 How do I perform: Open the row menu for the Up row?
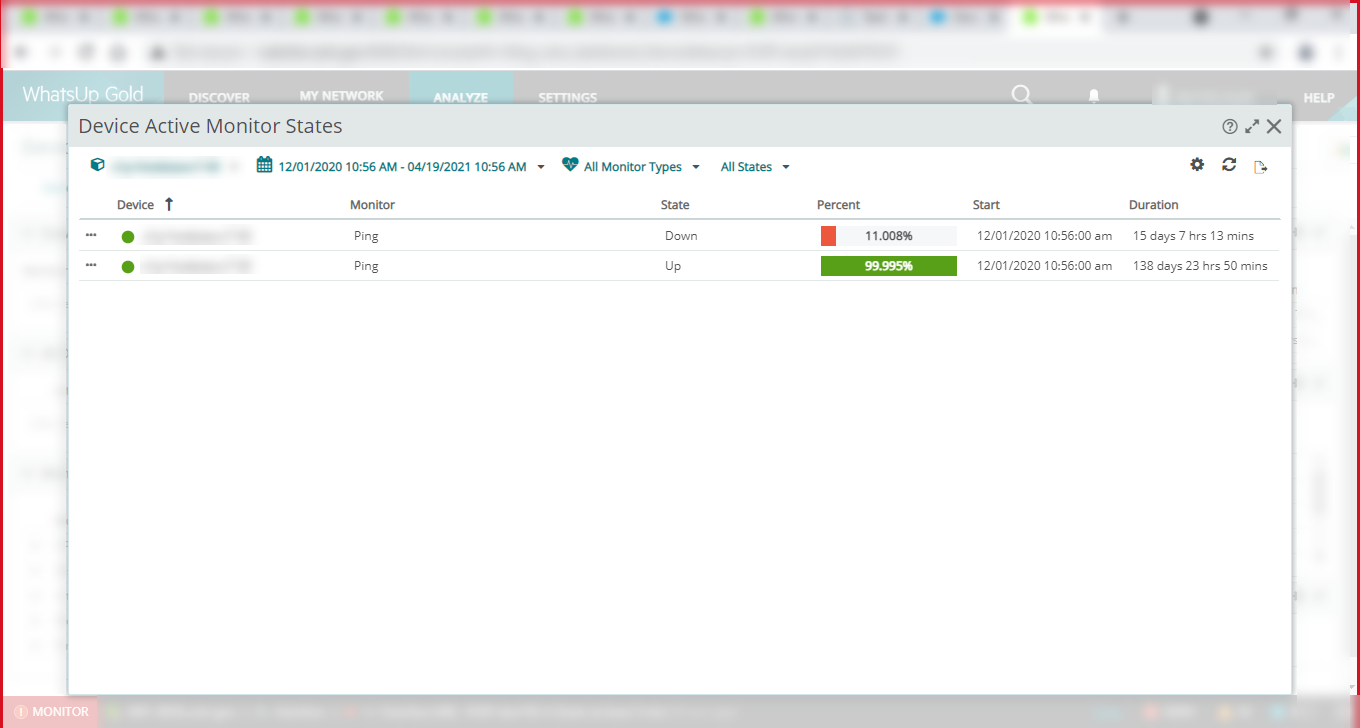(91, 265)
